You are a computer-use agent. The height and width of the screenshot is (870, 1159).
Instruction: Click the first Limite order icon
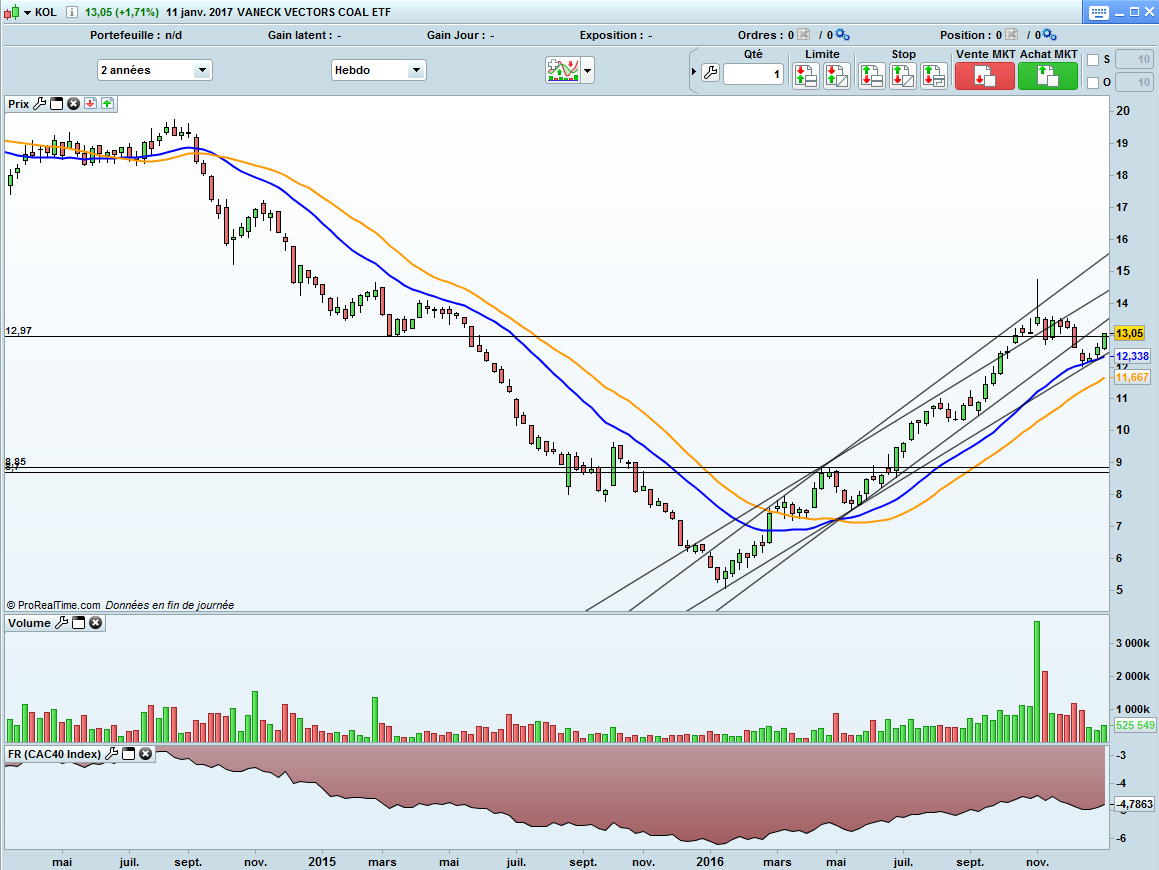(806, 75)
